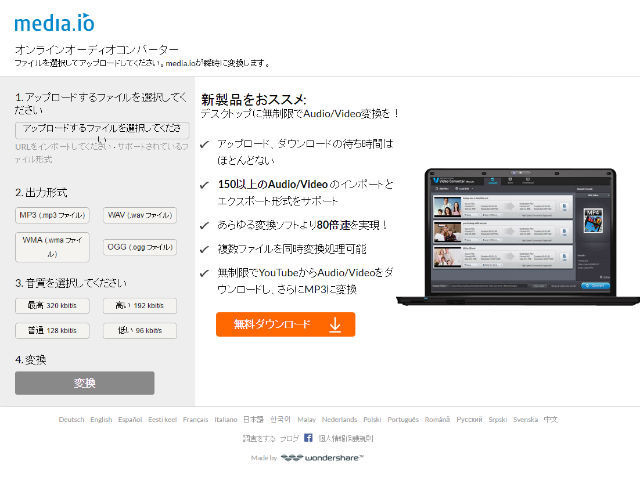Viewport: 640px width, 480px height.
Task: Switch language to Italiano
Action: pos(226,420)
